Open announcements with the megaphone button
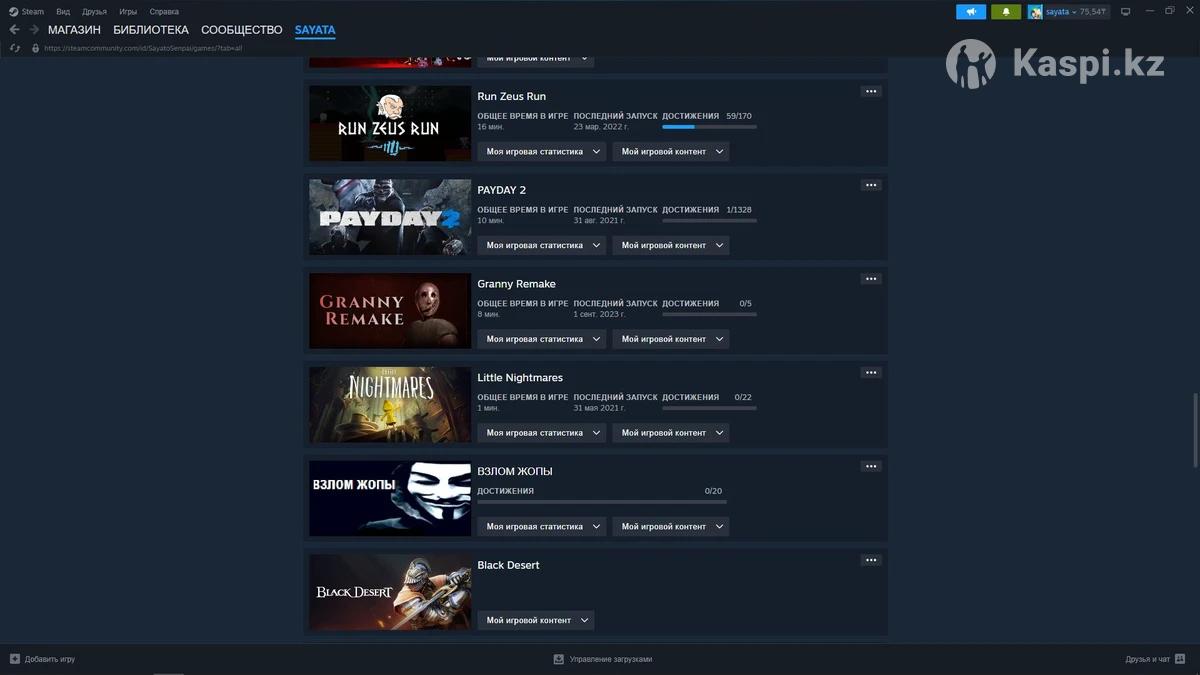The image size is (1200, 675). (971, 12)
